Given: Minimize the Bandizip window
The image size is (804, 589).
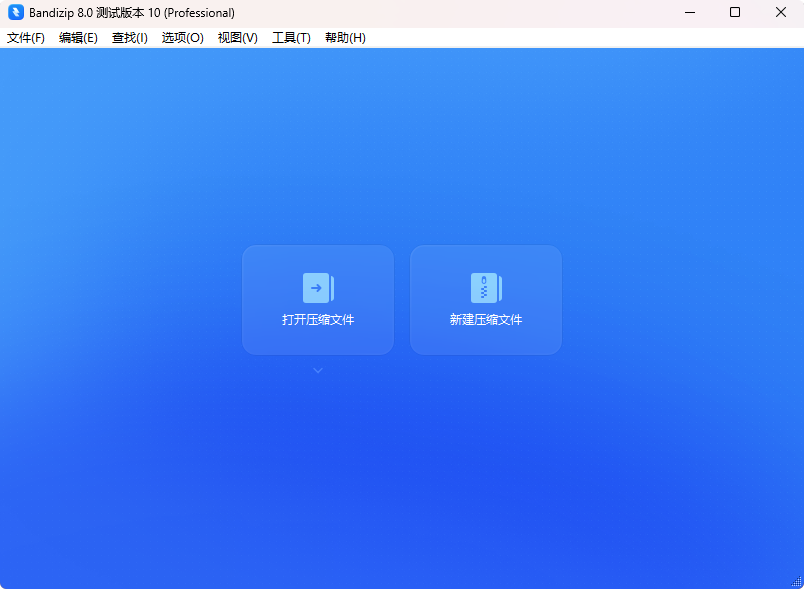Looking at the screenshot, I should pyautogui.click(x=689, y=13).
